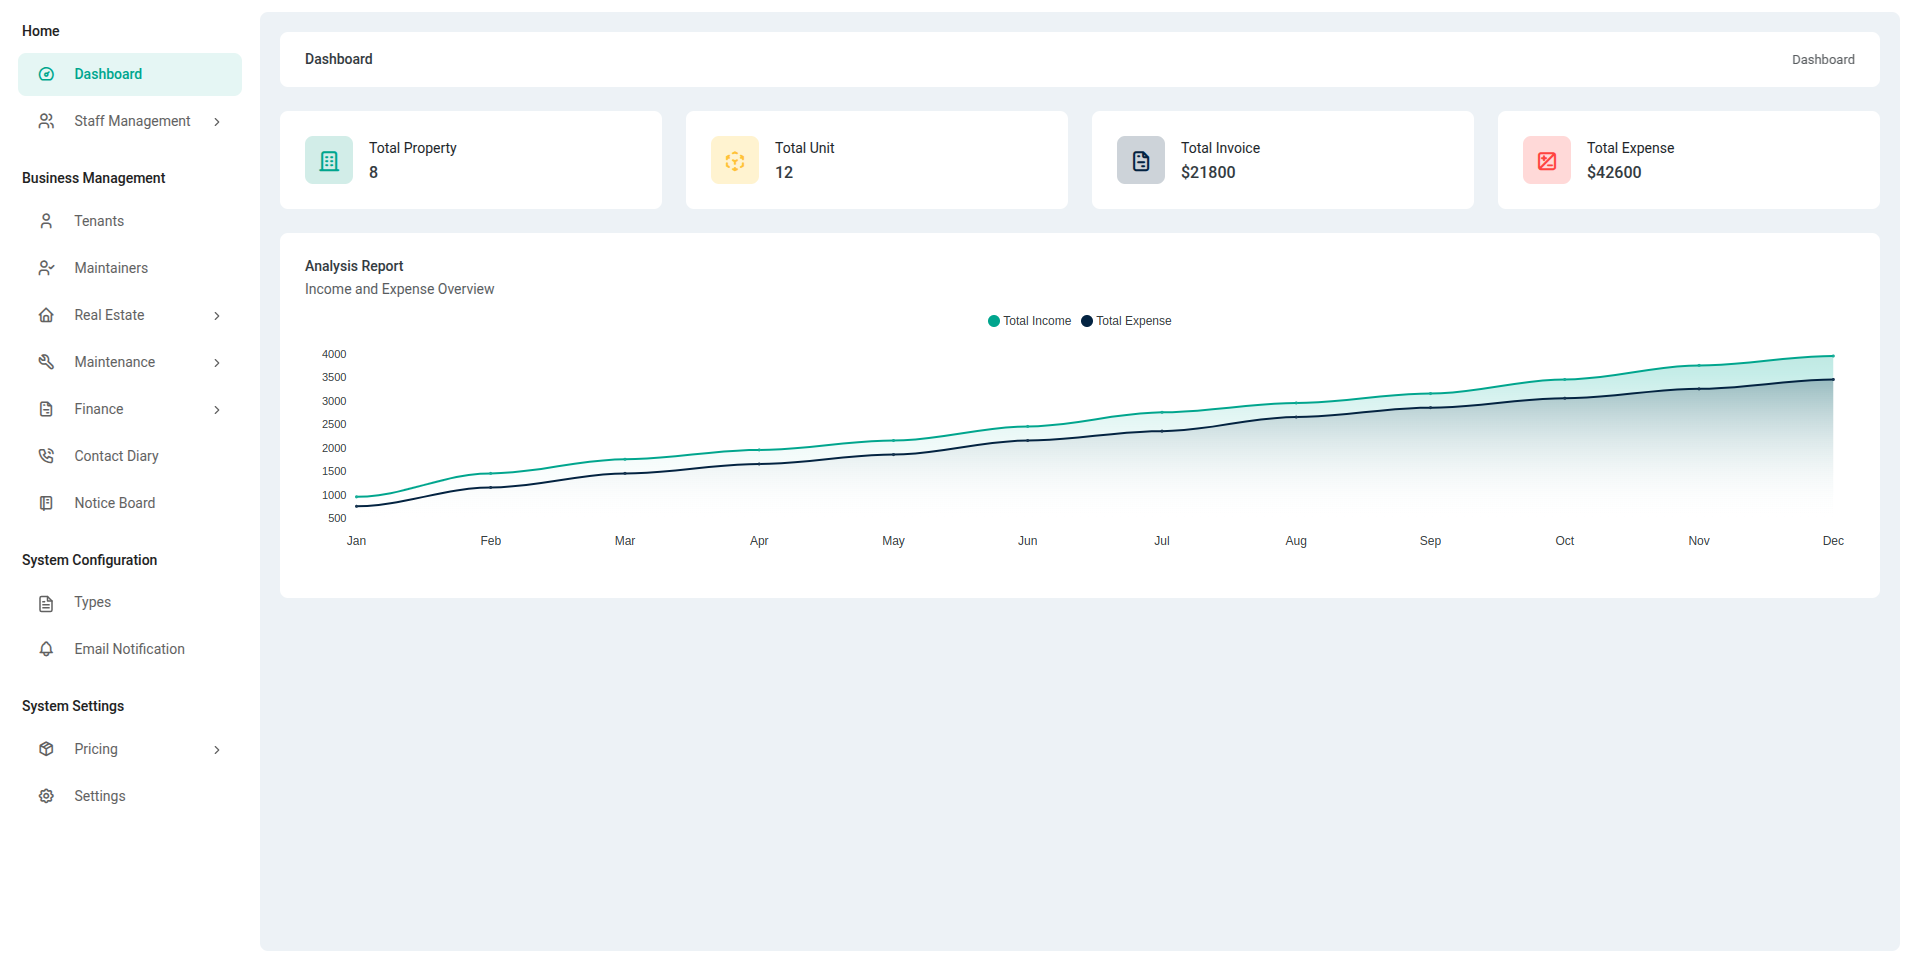Image resolution: width=1920 pixels, height=971 pixels.
Task: Expand the Finance submenu chevron
Action: (x=217, y=410)
